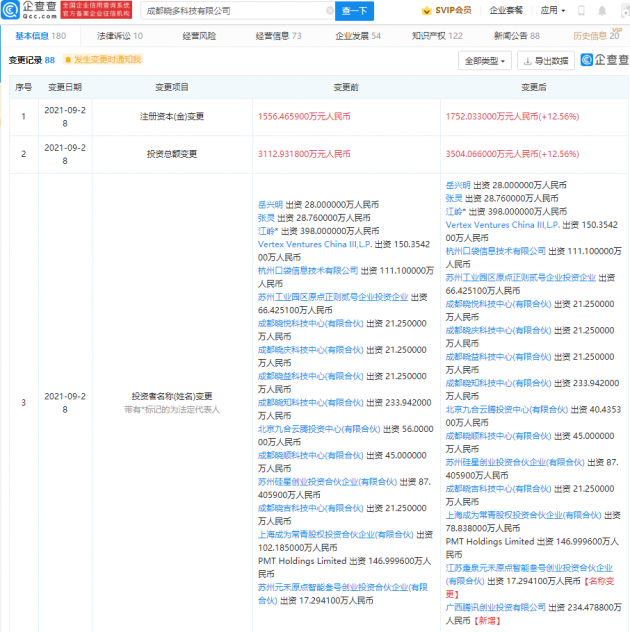The width and height of the screenshot is (630, 632).
Task: Open 江岭 in the 变更前 column
Action: (266, 231)
